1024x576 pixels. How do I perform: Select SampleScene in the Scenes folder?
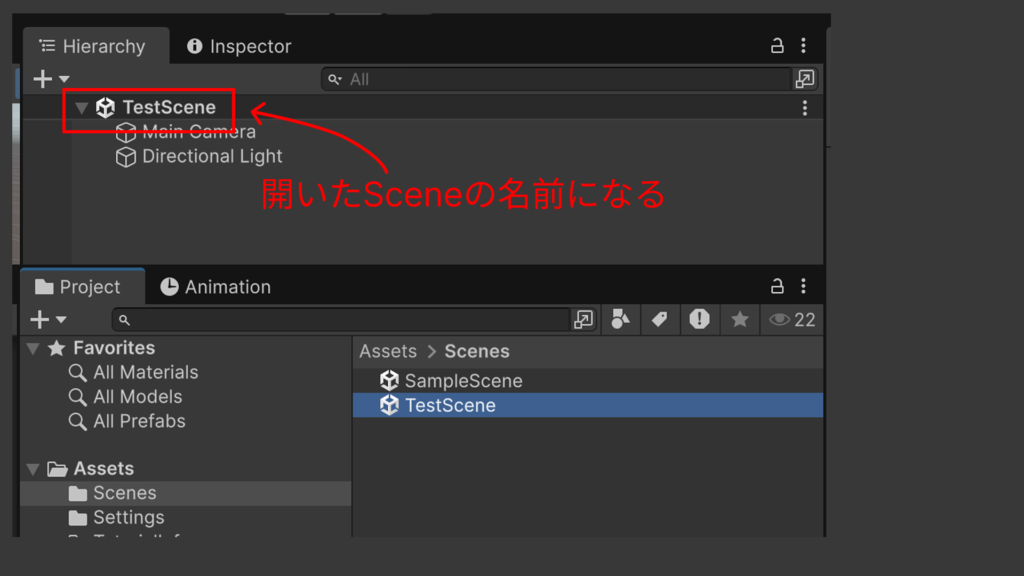point(463,381)
